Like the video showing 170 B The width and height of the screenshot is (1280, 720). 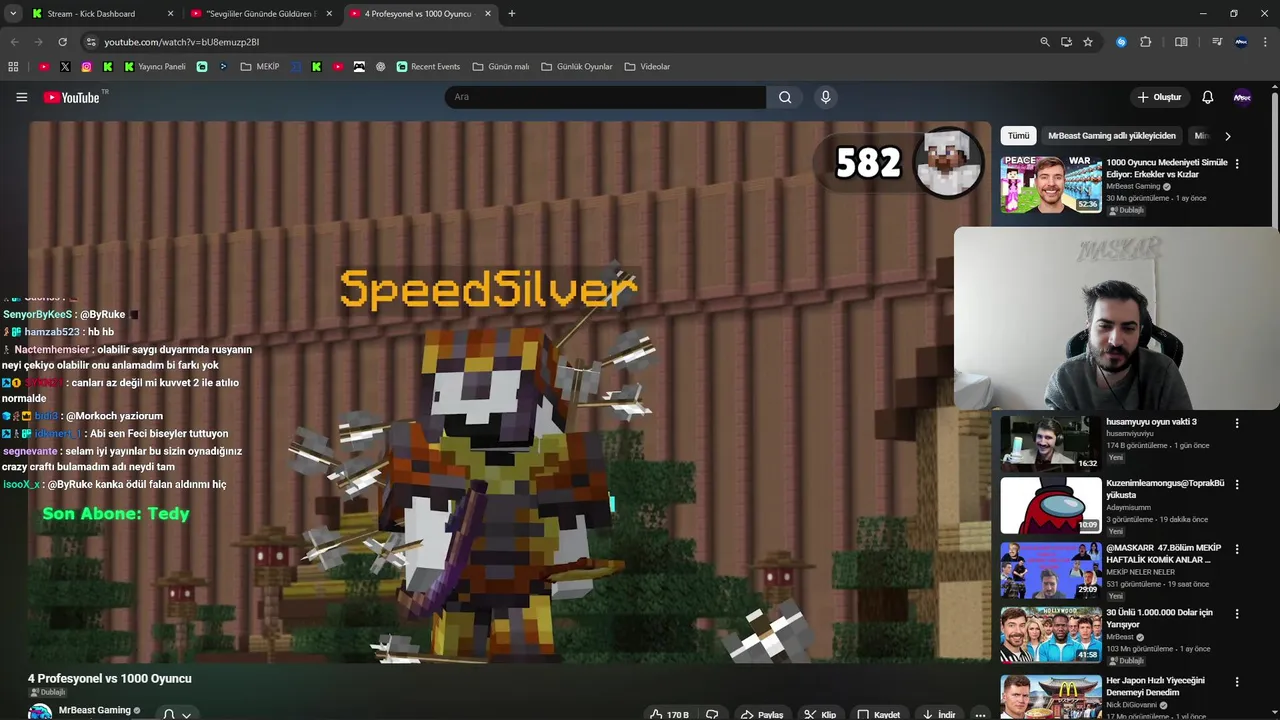(669, 714)
